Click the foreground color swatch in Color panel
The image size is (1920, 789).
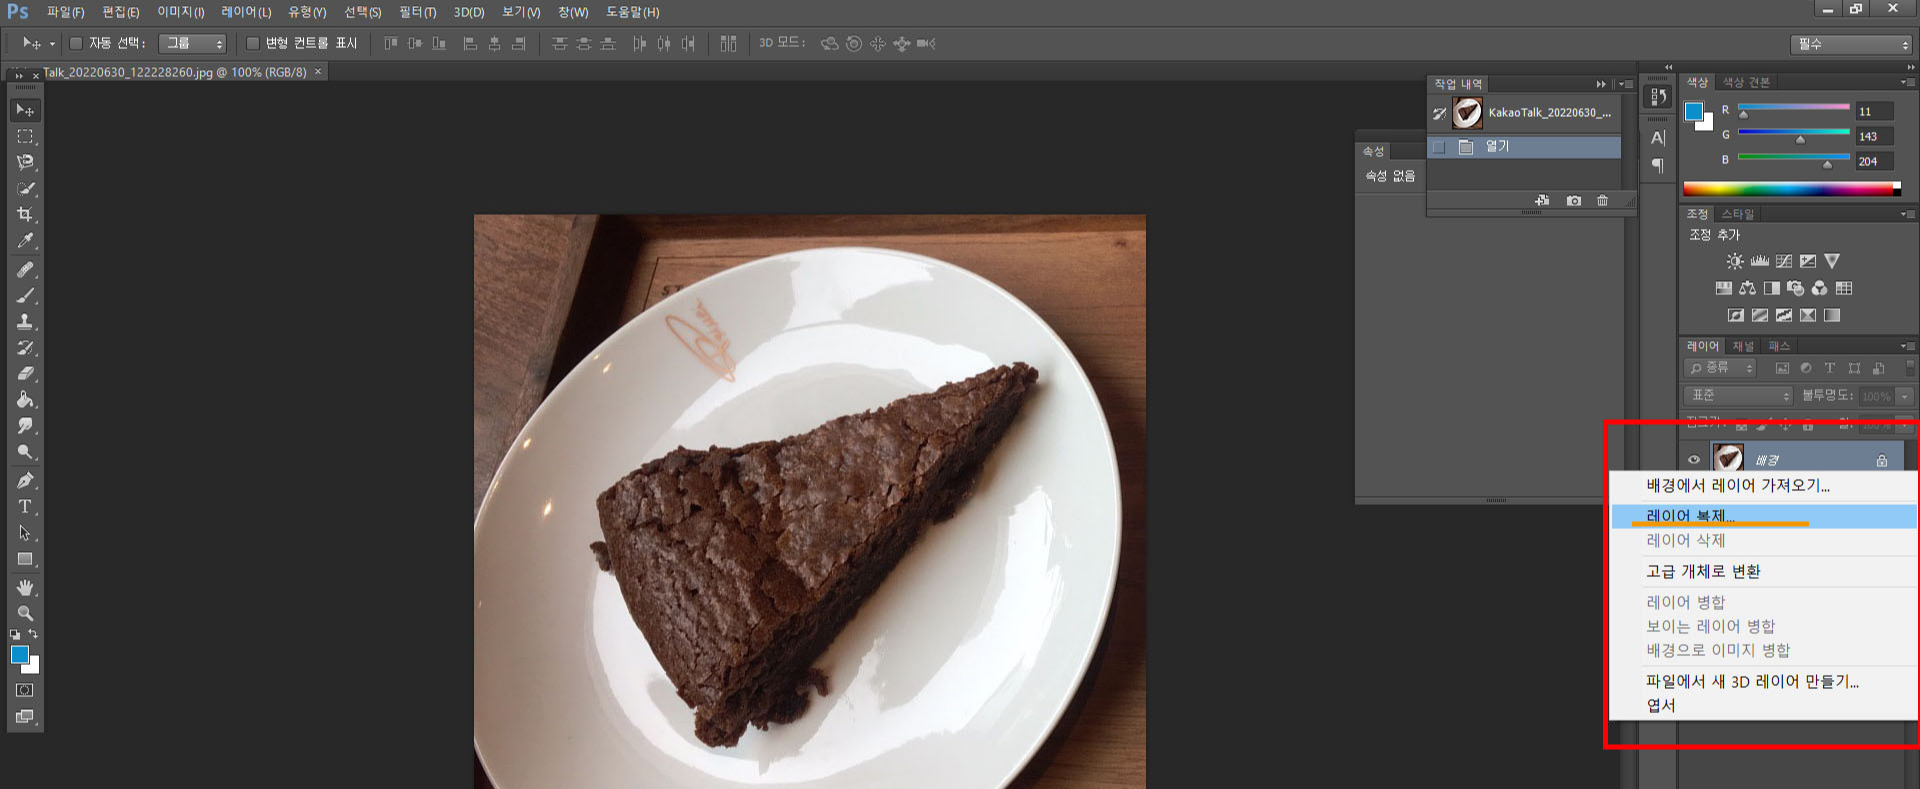[1694, 111]
